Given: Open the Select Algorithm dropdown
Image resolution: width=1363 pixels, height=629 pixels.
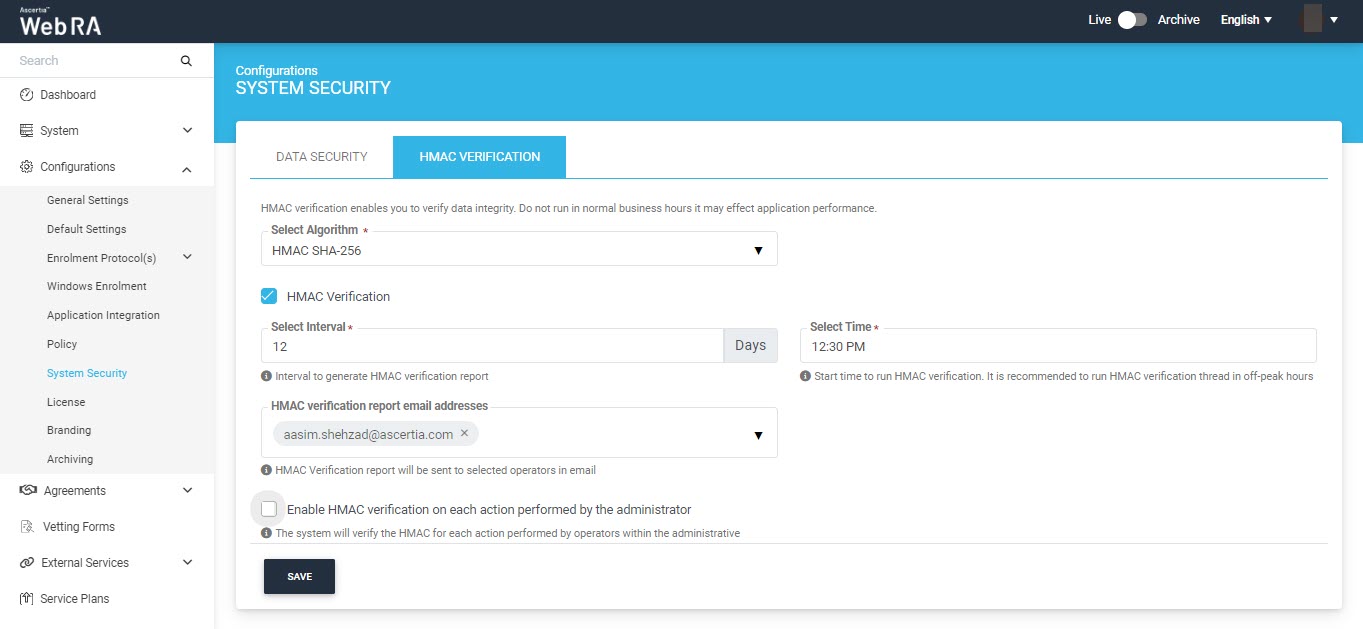Looking at the screenshot, I should pyautogui.click(x=519, y=249).
